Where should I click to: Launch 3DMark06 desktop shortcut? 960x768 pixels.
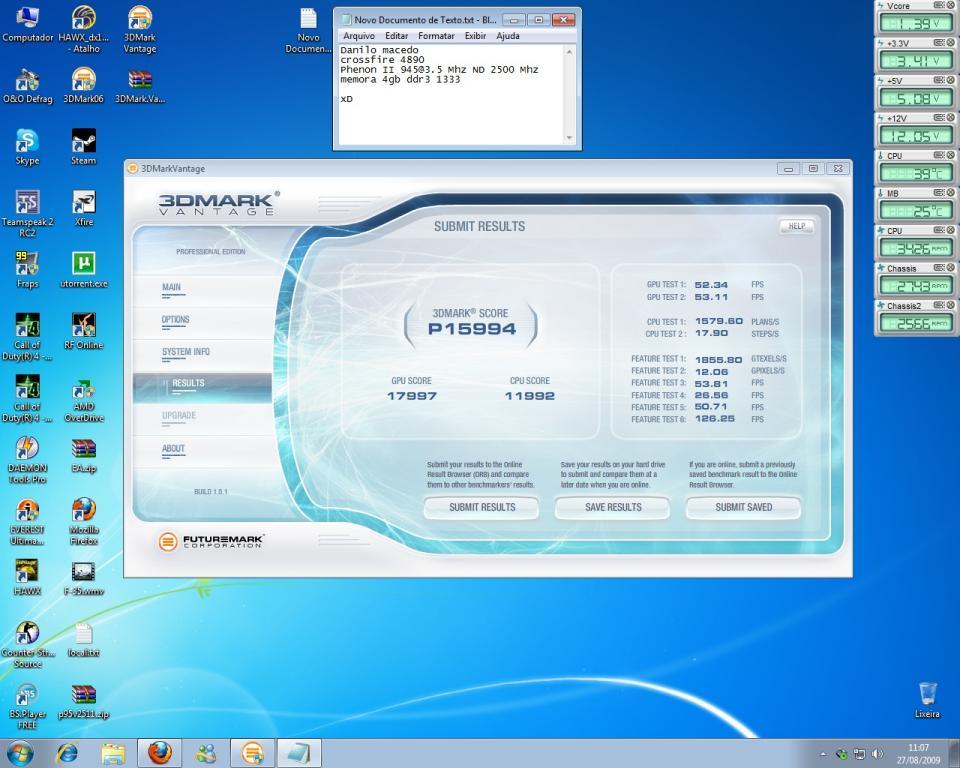[84, 86]
